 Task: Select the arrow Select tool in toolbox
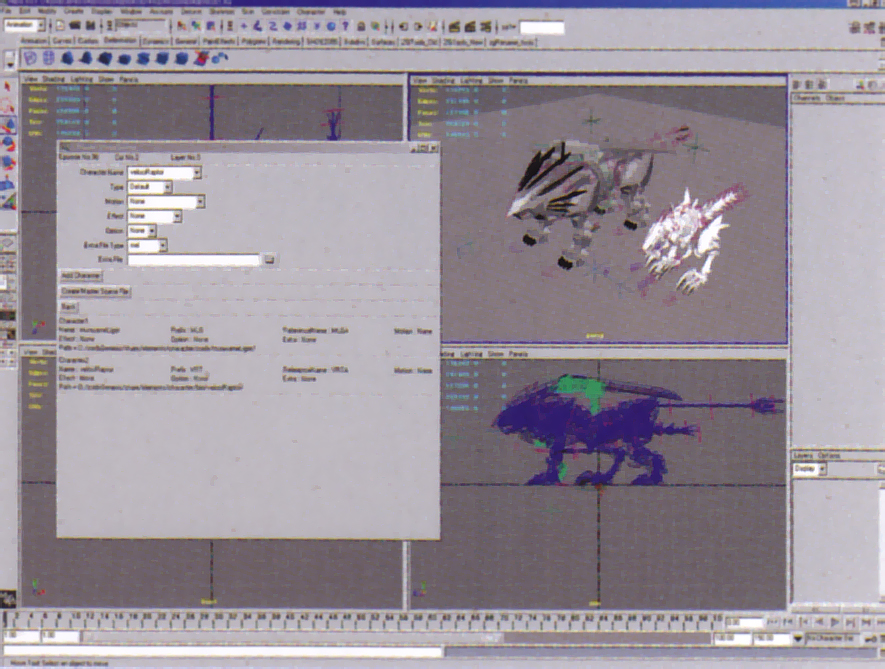(x=8, y=86)
